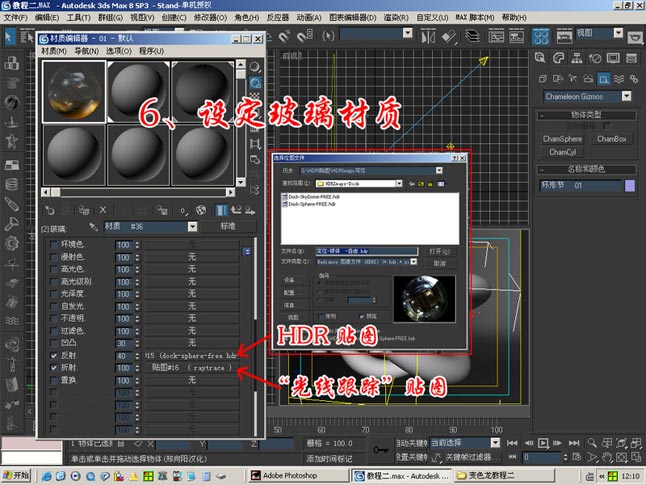Open Layer Manager from main toolbar
The width and height of the screenshot is (646, 485).
[473, 36]
